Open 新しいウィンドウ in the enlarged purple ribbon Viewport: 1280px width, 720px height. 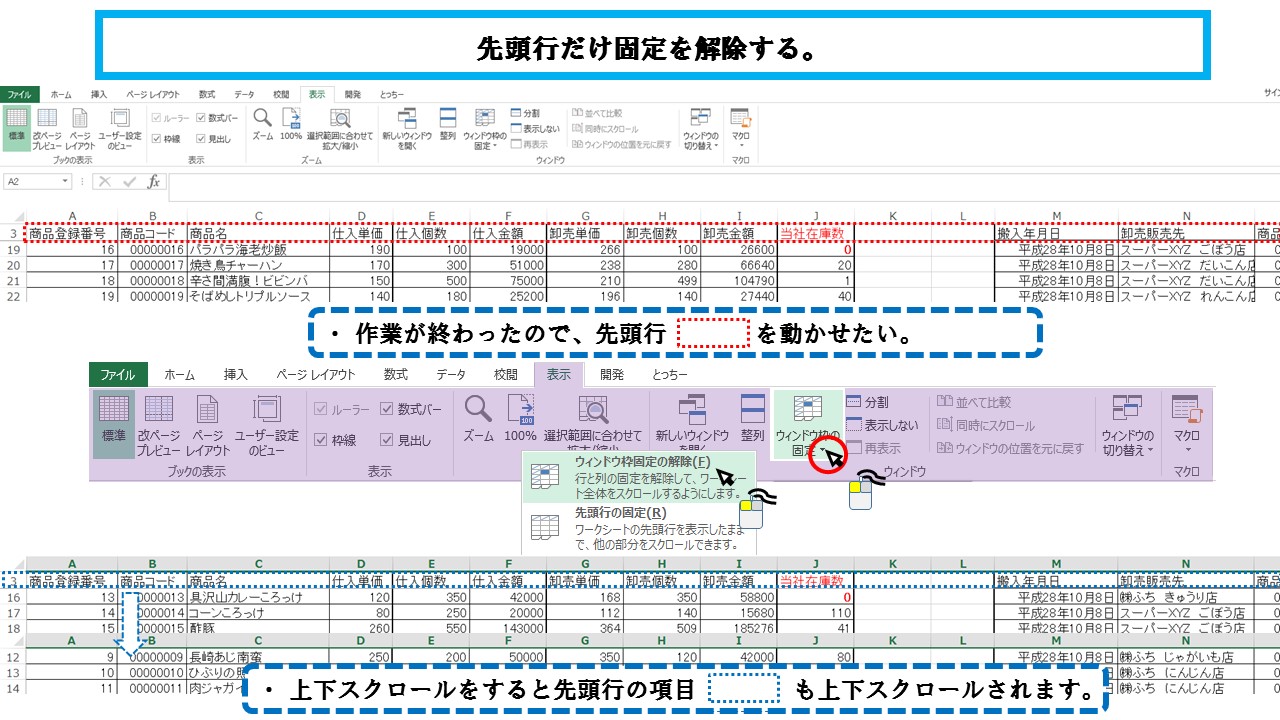coord(692,424)
